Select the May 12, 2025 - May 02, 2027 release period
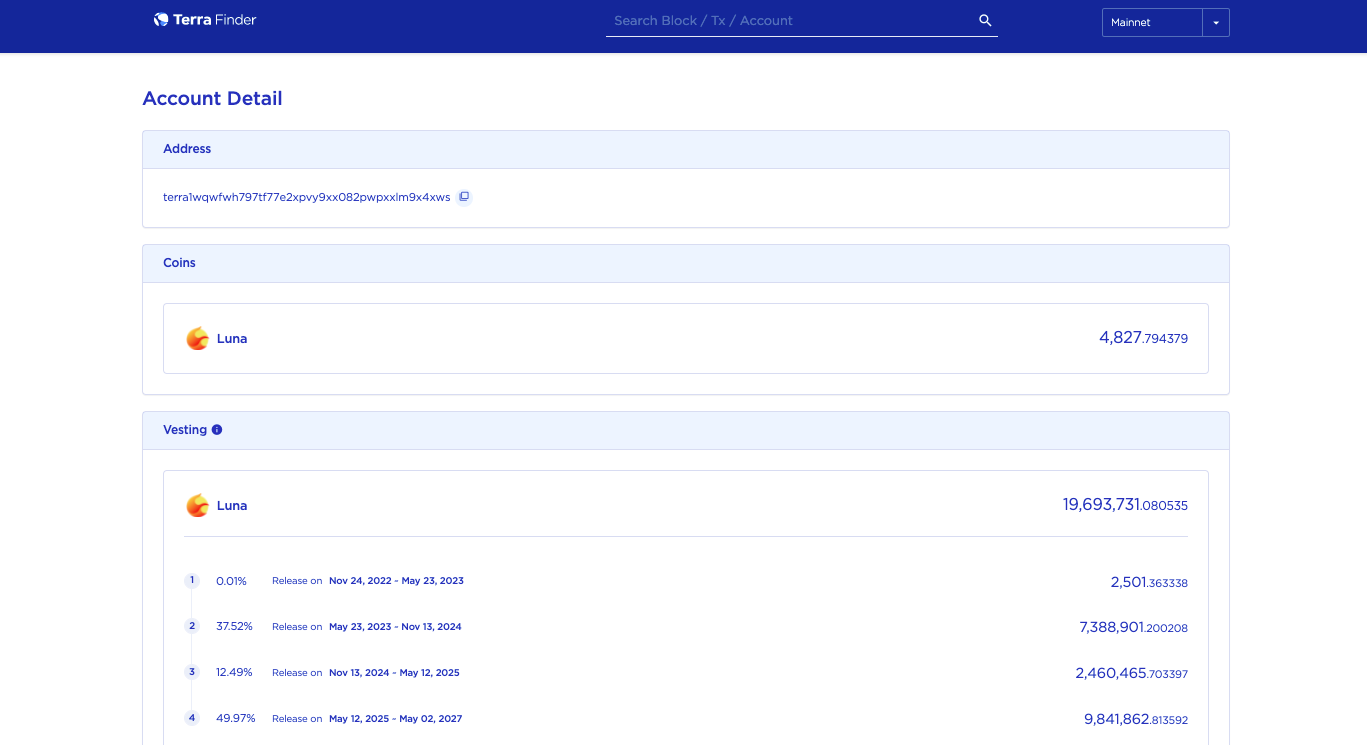This screenshot has height=745, width=1367. [395, 719]
